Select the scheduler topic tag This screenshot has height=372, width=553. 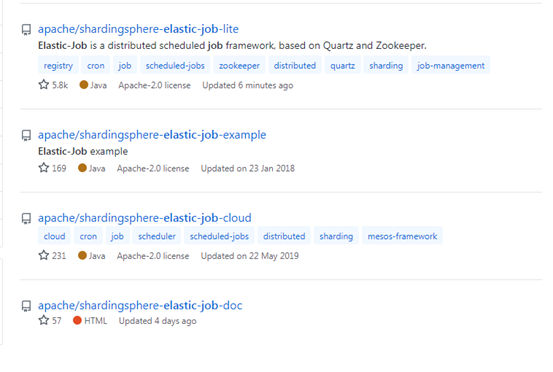157,236
